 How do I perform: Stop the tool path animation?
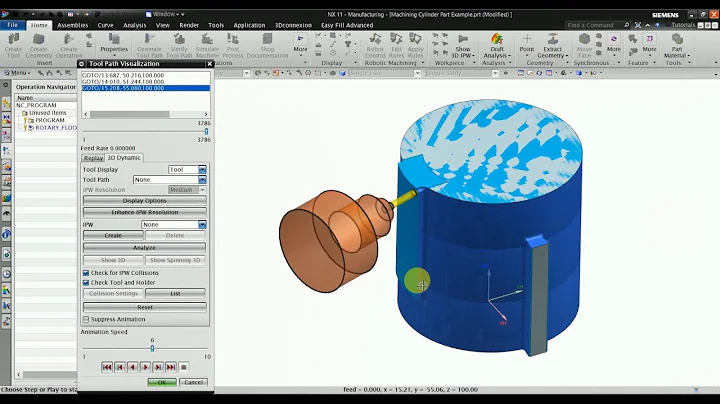[184, 367]
